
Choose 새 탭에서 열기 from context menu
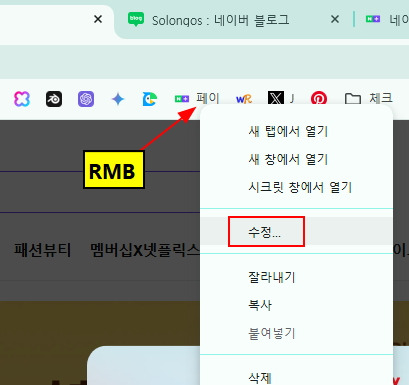click(x=296, y=131)
